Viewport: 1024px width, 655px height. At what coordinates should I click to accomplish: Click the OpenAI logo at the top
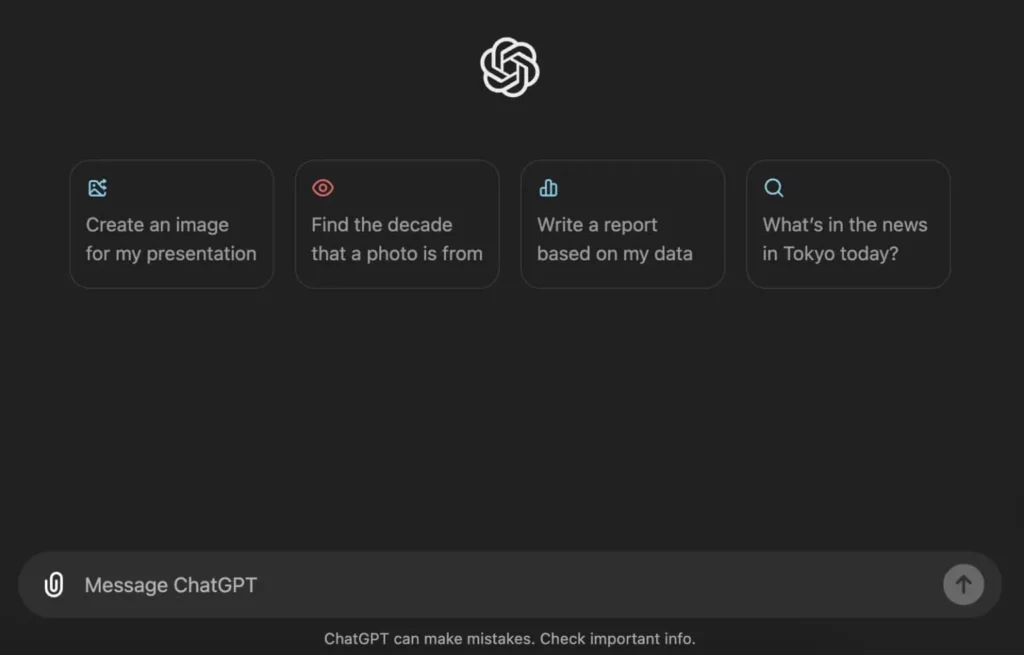coord(510,67)
